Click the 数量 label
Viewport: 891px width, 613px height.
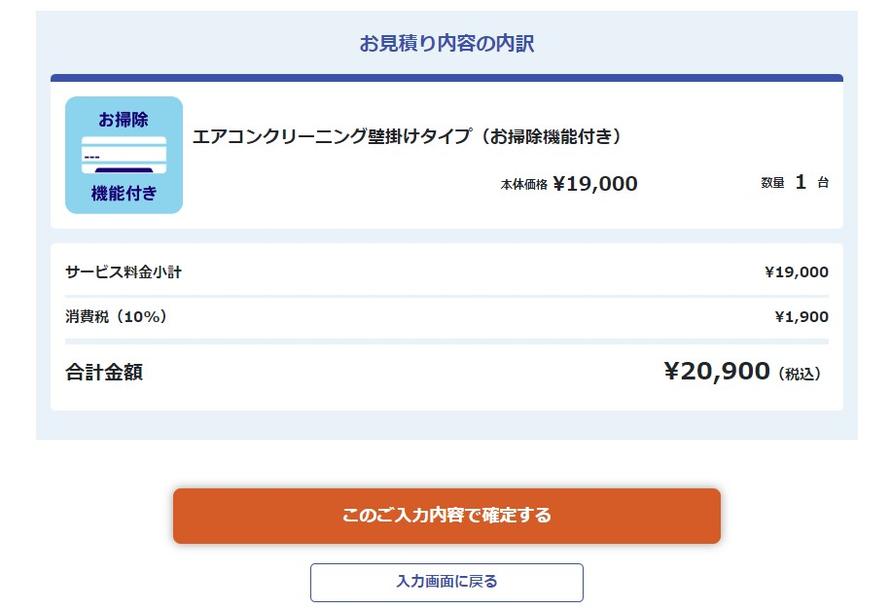pos(772,183)
